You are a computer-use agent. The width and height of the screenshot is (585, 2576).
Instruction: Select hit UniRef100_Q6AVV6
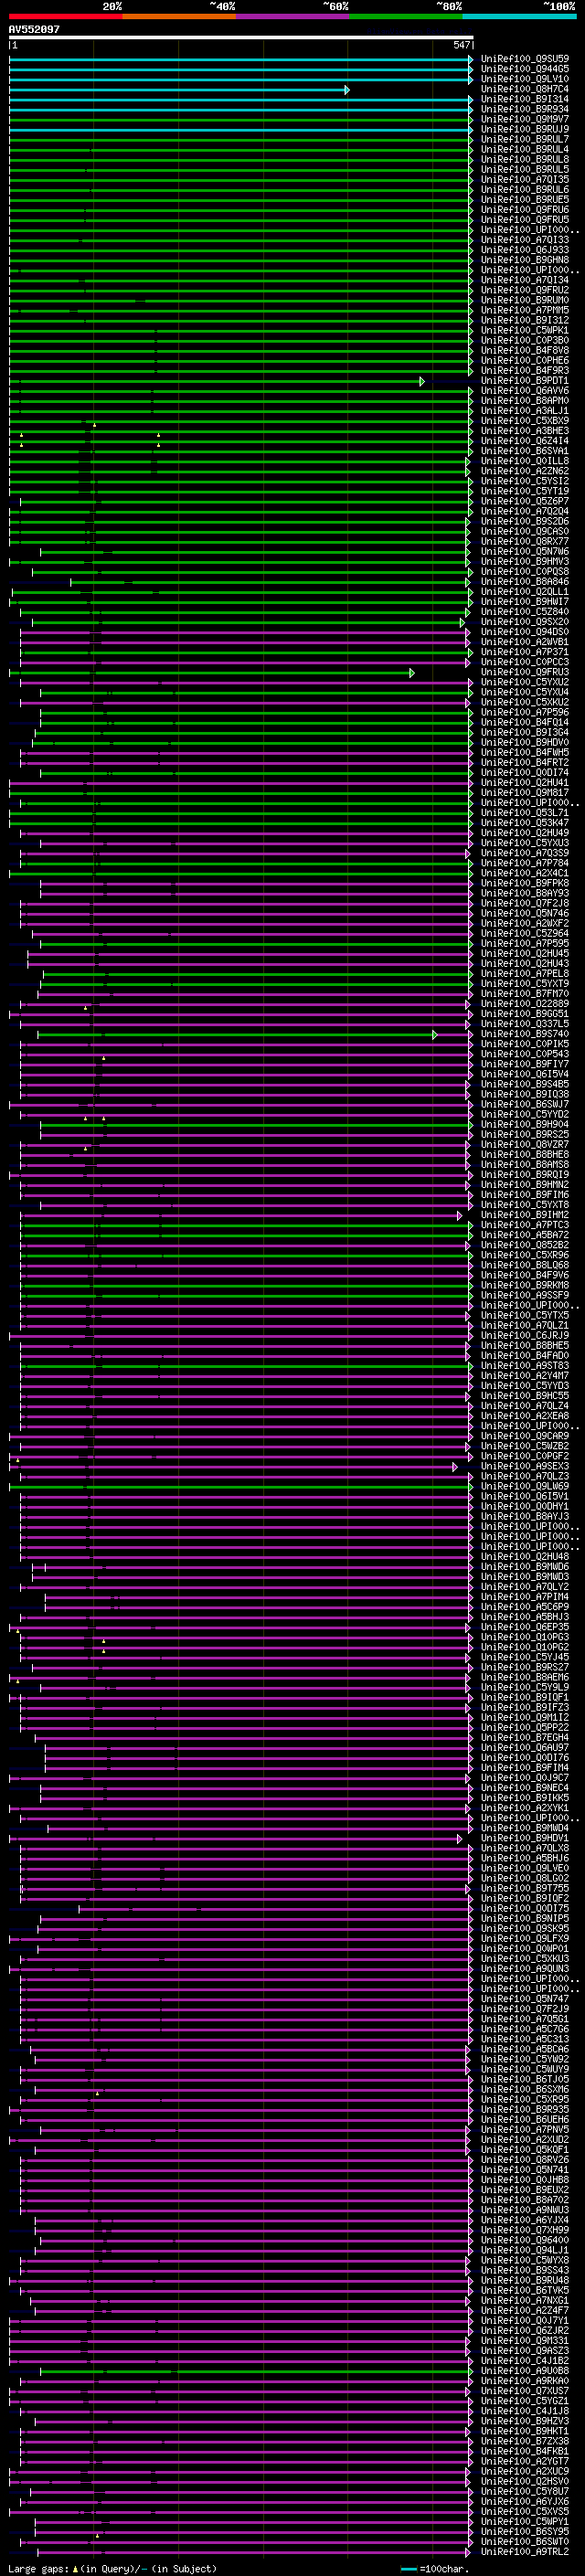[x=525, y=391]
